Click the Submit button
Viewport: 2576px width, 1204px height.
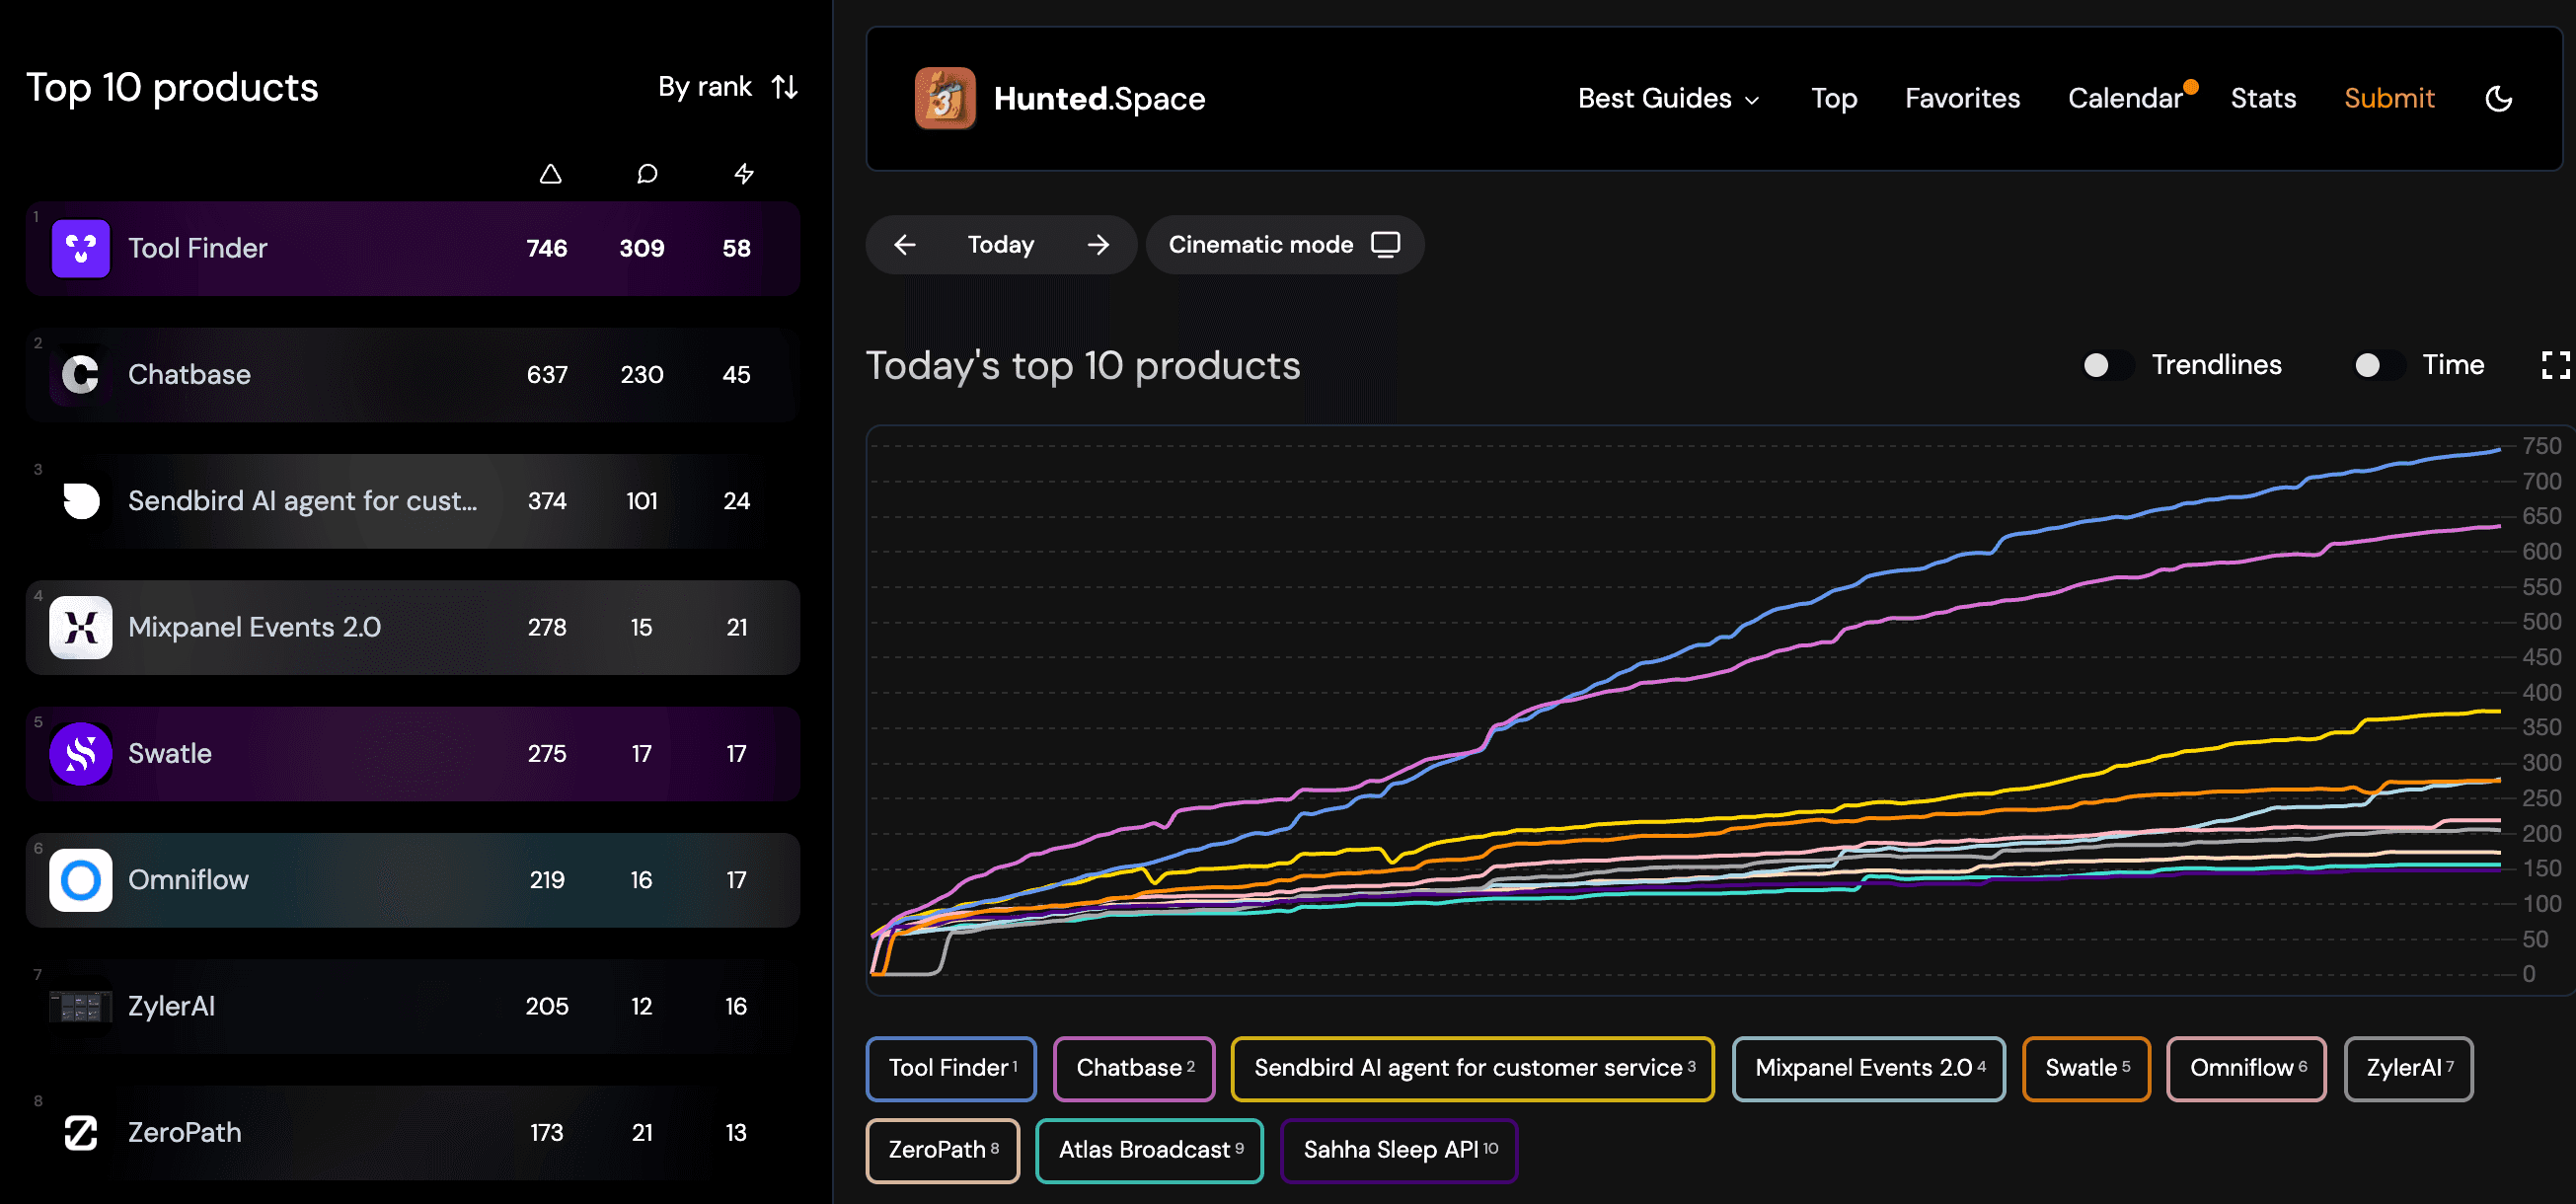click(x=2387, y=101)
